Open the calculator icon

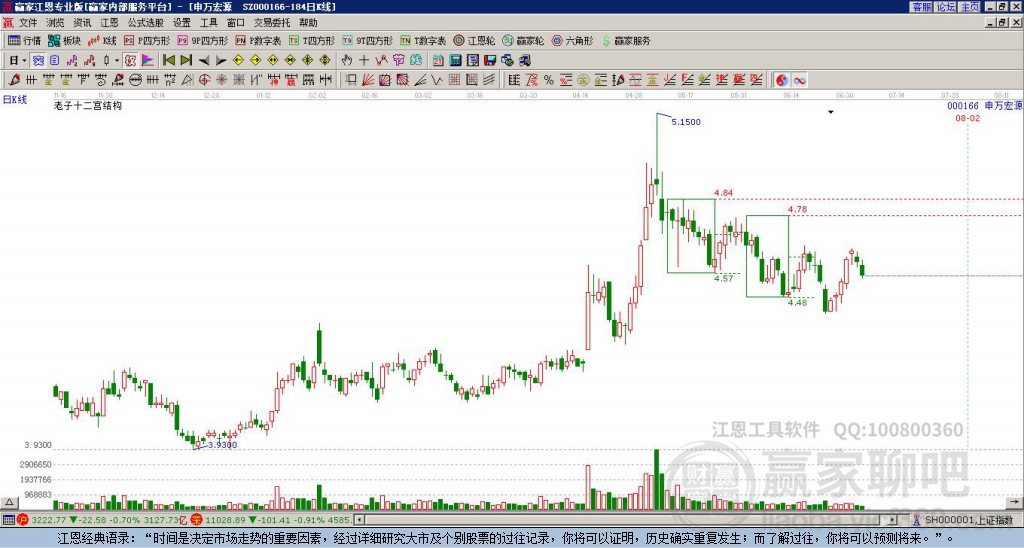tap(455, 60)
